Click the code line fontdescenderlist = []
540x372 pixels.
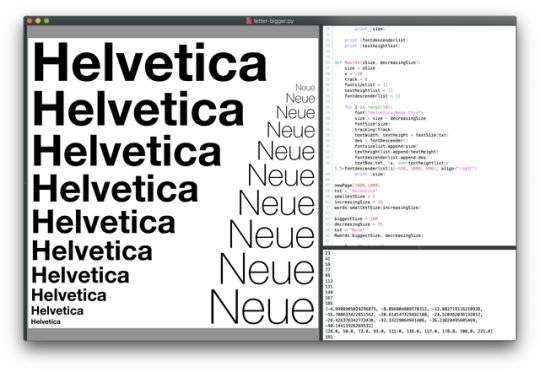coord(372,96)
